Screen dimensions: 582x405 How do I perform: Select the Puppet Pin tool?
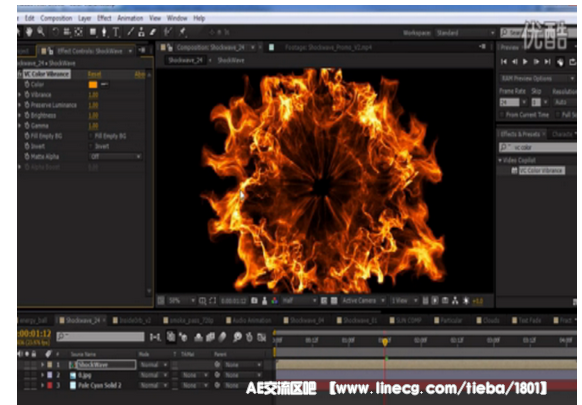click(x=182, y=32)
